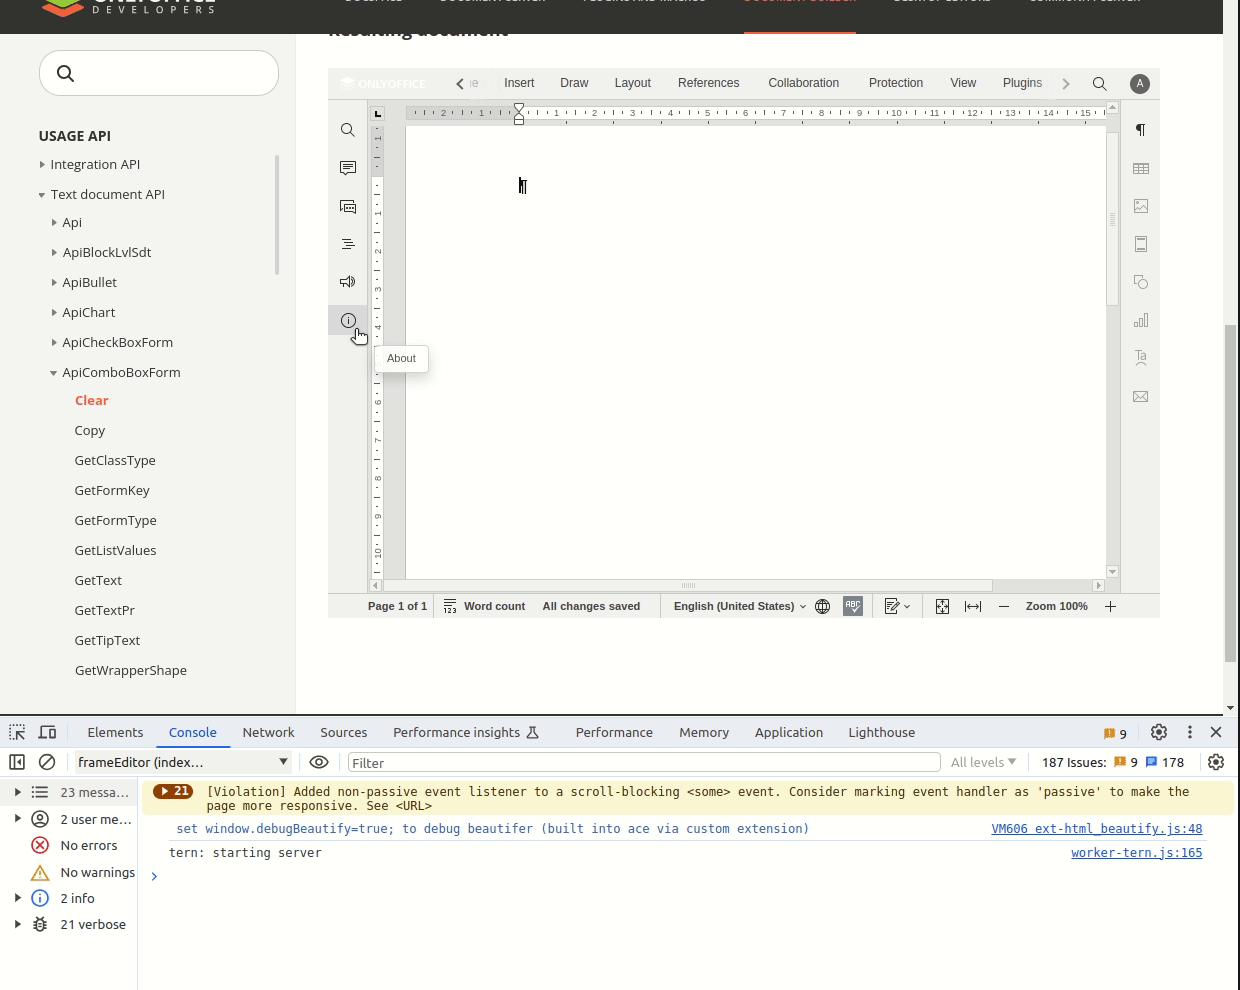Open document language dropdown English (United States)
Image resolution: width=1240 pixels, height=990 pixels.
739,607
